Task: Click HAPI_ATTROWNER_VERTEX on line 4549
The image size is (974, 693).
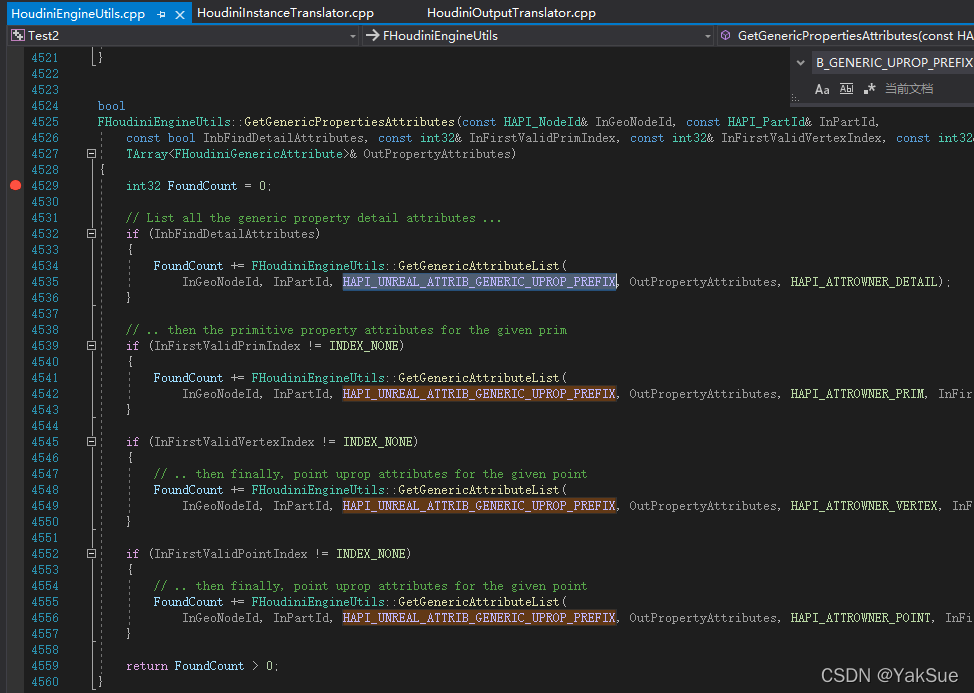Action: 863,505
